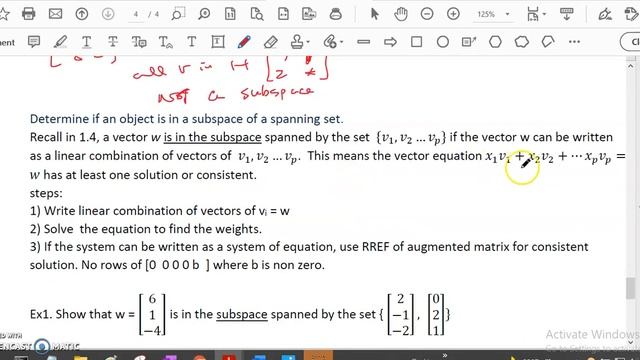Select the Line drawing tool
The height and width of the screenshot is (360, 640).
click(x=363, y=42)
